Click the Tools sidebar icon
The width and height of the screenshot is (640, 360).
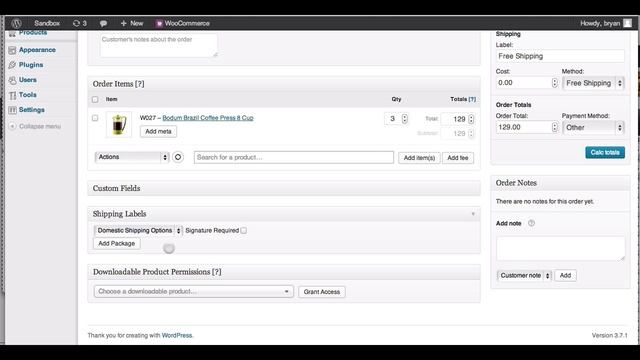(12, 95)
